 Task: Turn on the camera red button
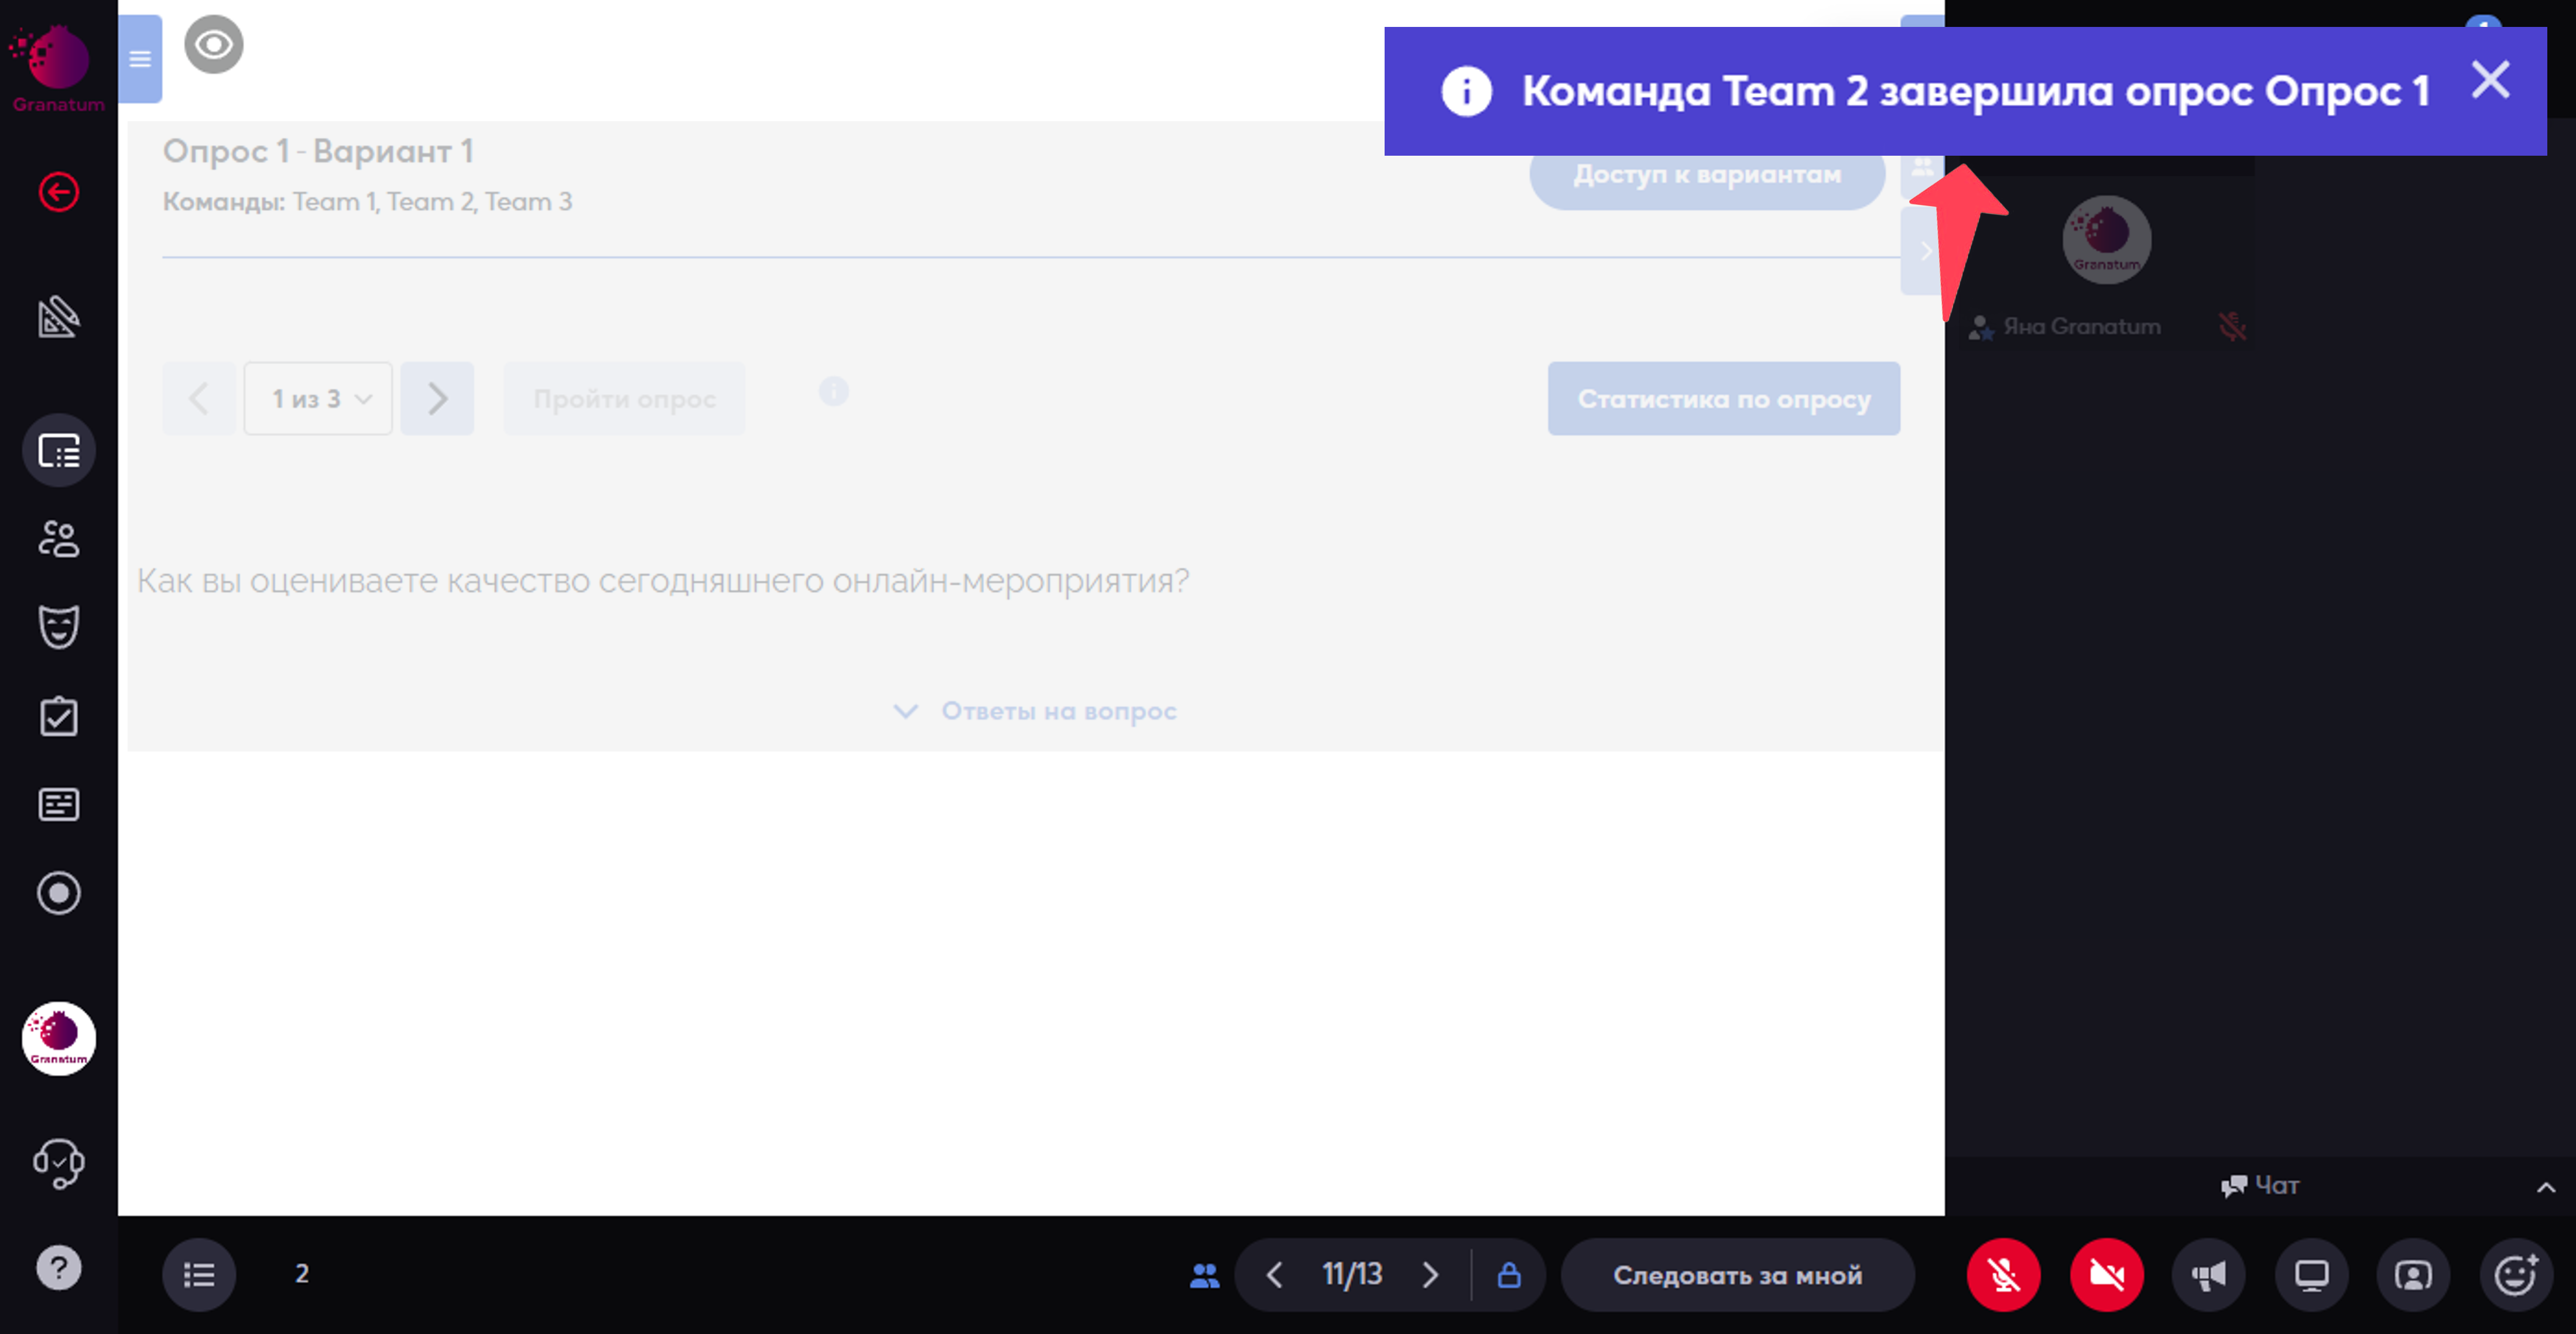(2106, 1275)
